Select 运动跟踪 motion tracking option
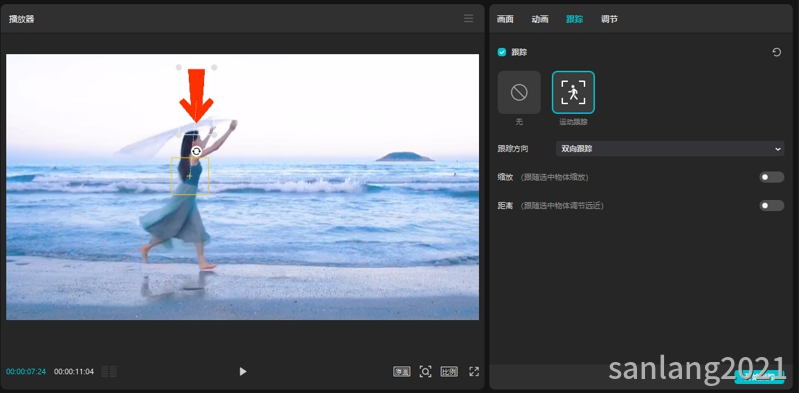Viewport: 799px width, 393px height. [x=573, y=92]
